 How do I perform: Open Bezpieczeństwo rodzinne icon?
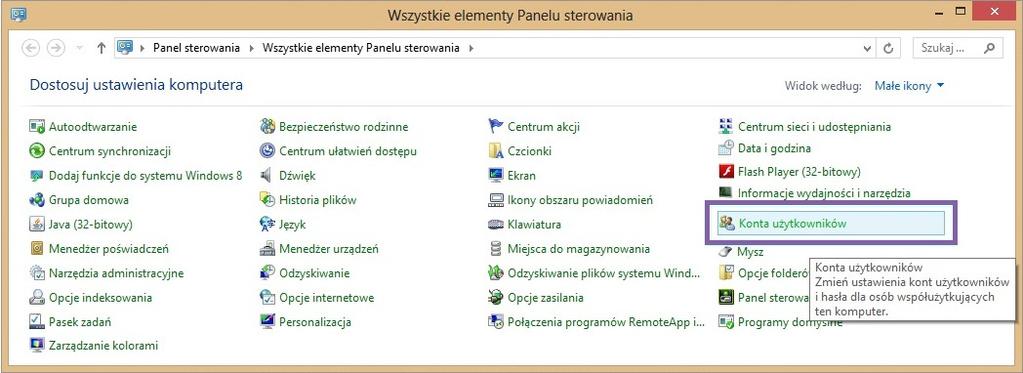[x=267, y=127]
